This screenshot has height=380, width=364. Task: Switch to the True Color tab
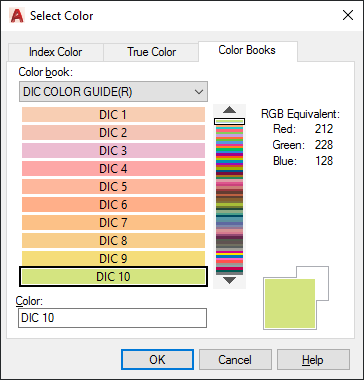[x=151, y=52]
